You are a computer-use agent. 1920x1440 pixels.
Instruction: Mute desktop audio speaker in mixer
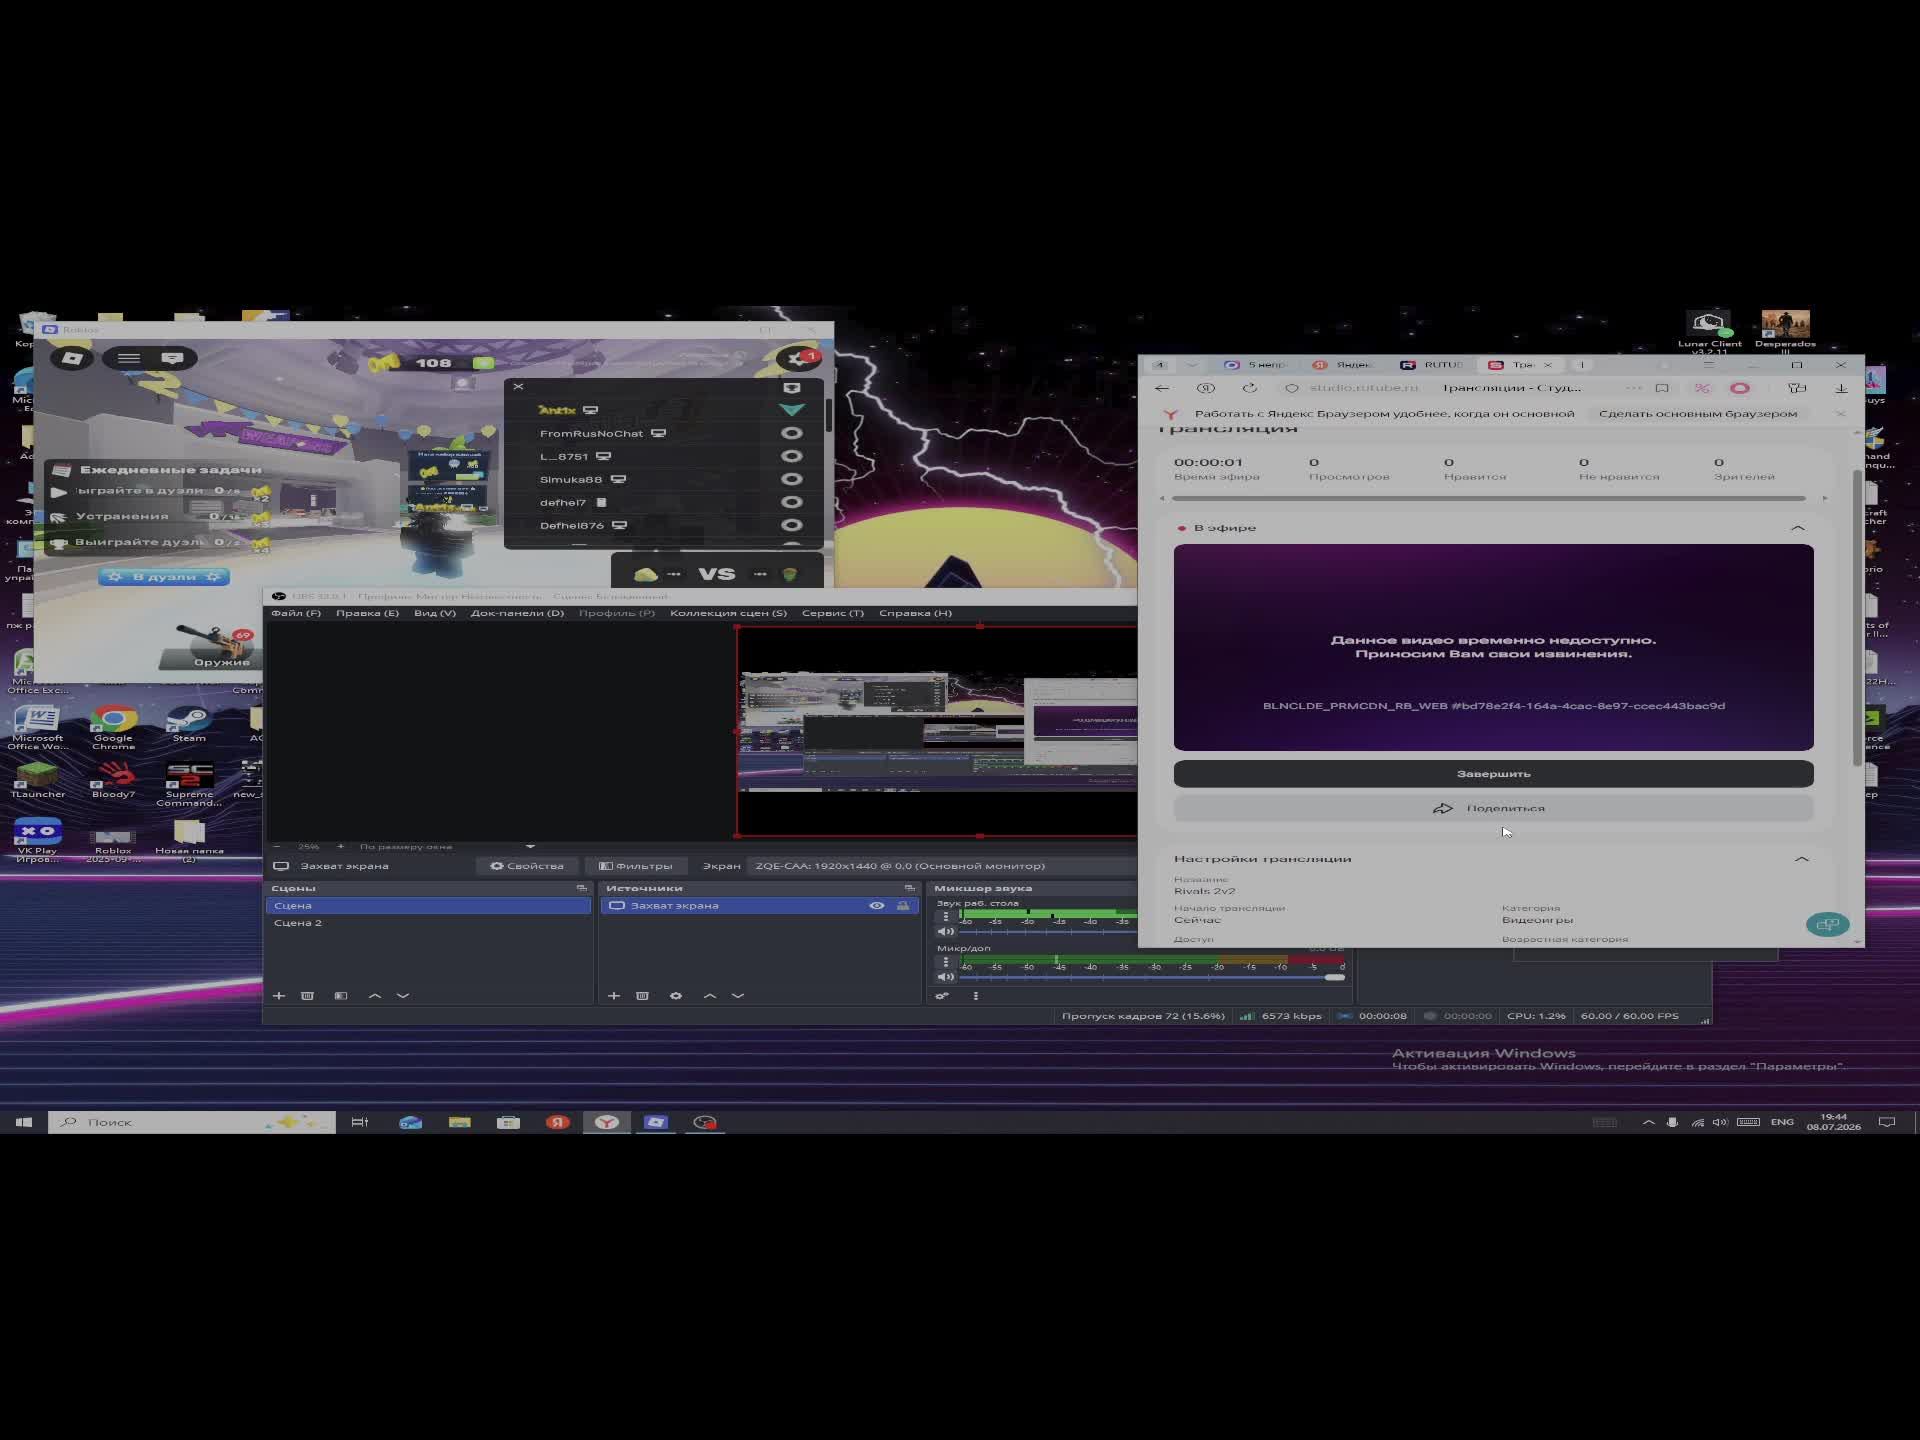click(945, 931)
